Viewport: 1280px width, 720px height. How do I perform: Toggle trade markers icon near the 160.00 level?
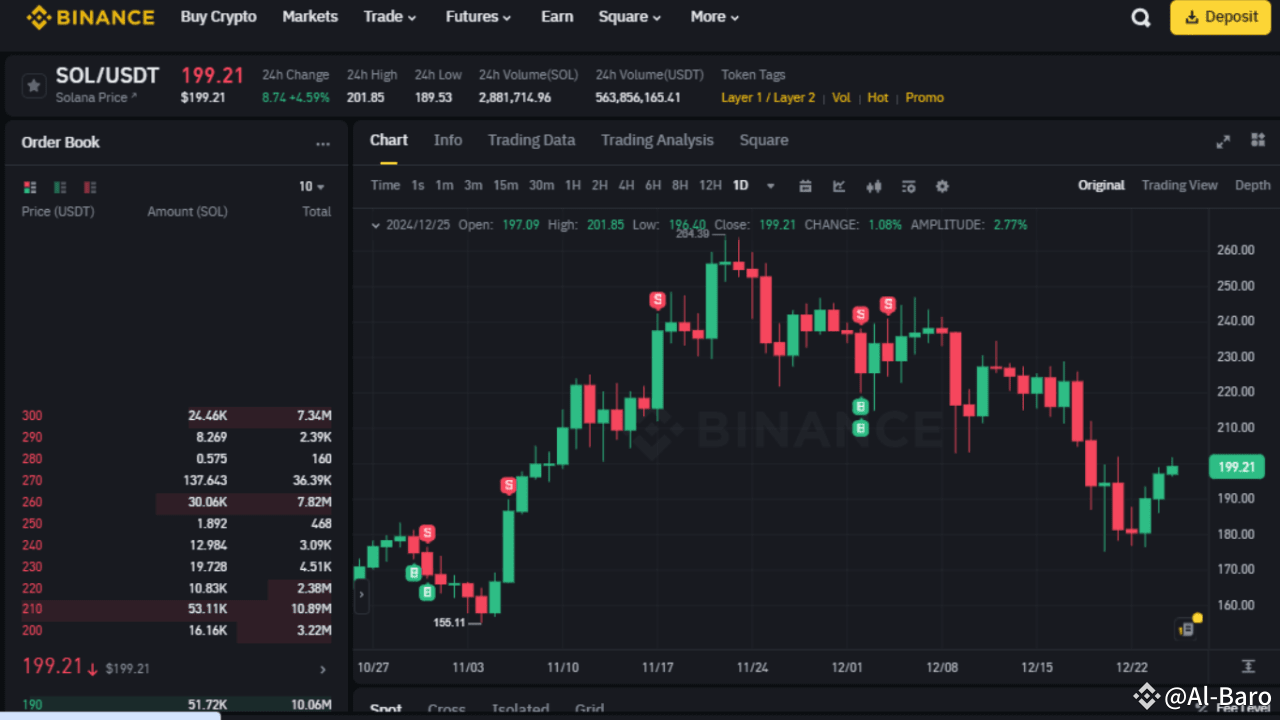click(1188, 628)
